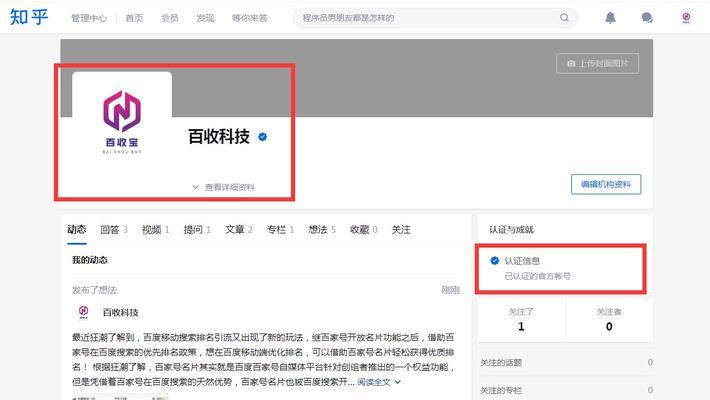
Task: Click the 发布了想法 label
Action: [x=94, y=290]
